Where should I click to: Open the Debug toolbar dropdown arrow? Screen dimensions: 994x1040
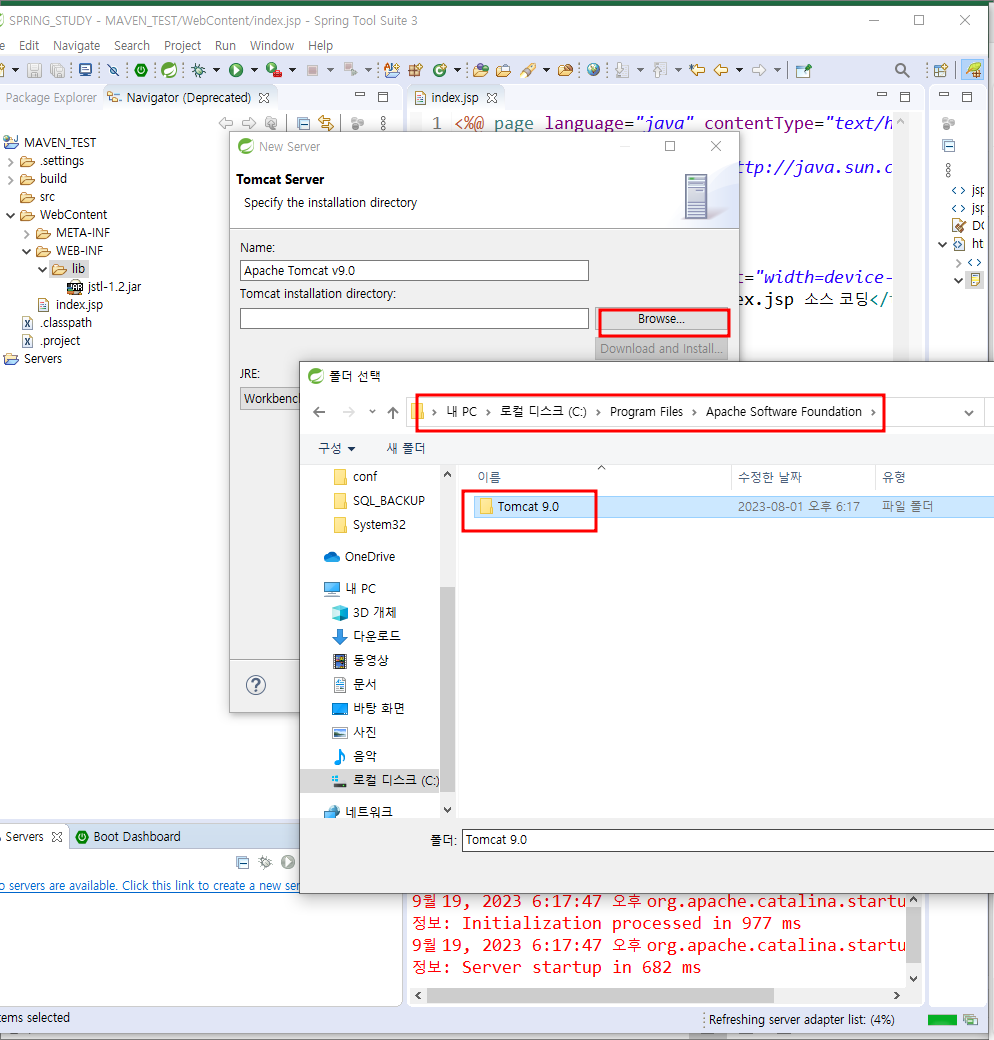[216, 70]
